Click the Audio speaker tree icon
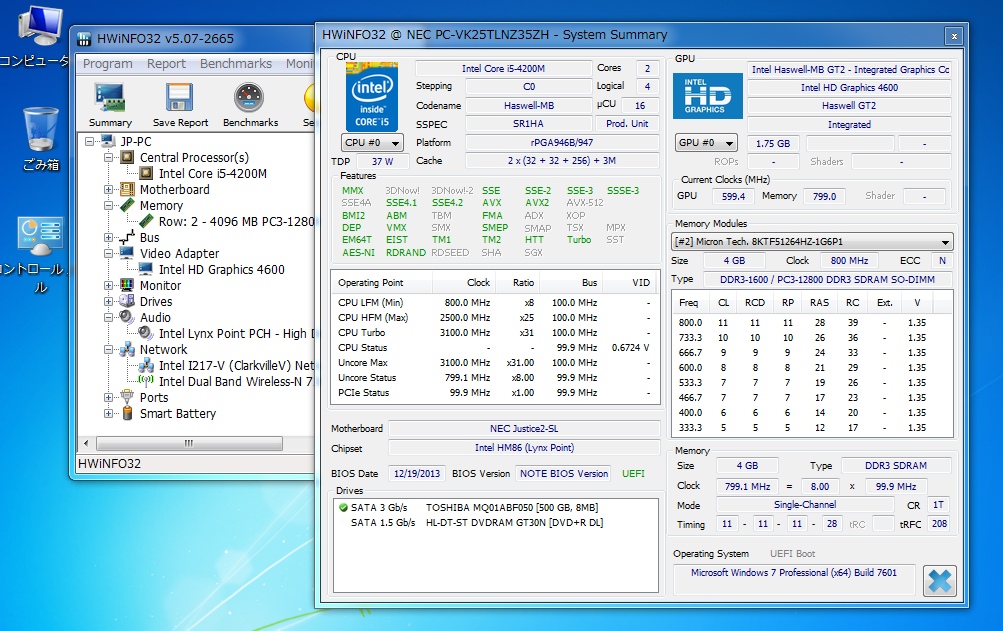This screenshot has width=1003, height=631. (127, 317)
